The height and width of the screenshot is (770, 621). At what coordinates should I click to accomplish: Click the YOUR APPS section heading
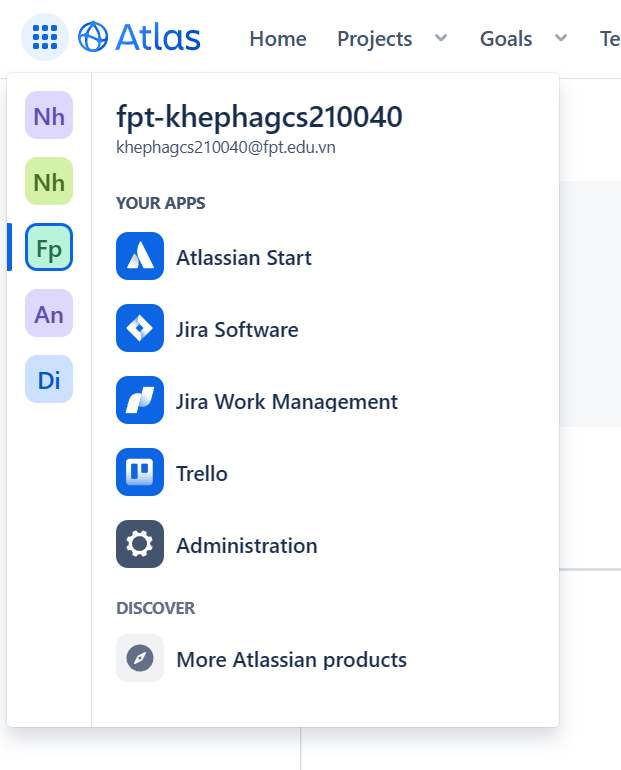coord(161,203)
